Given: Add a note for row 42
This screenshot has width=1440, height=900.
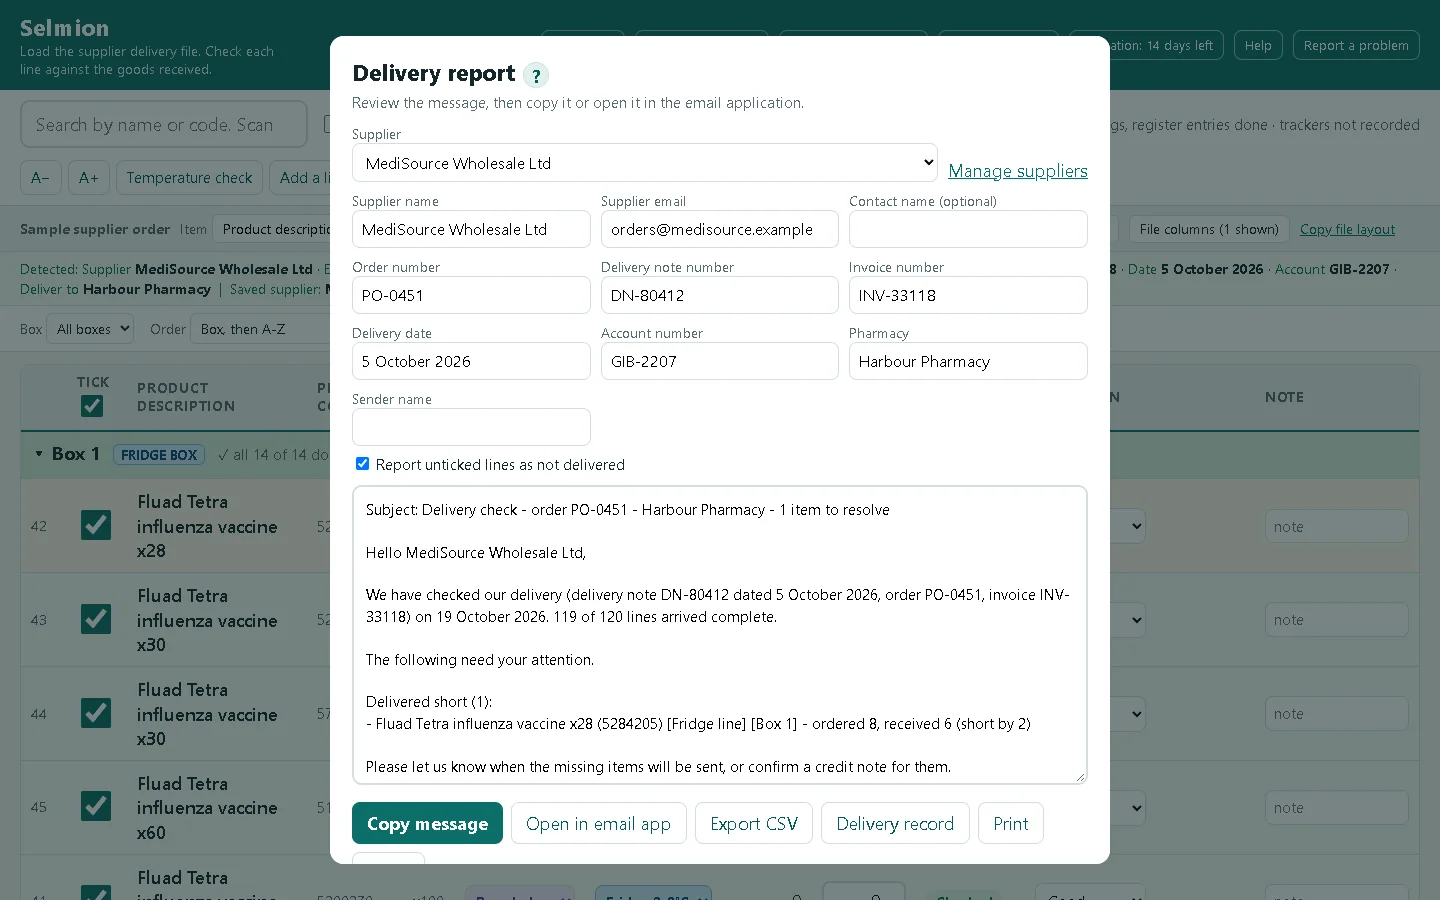Looking at the screenshot, I should [1336, 526].
